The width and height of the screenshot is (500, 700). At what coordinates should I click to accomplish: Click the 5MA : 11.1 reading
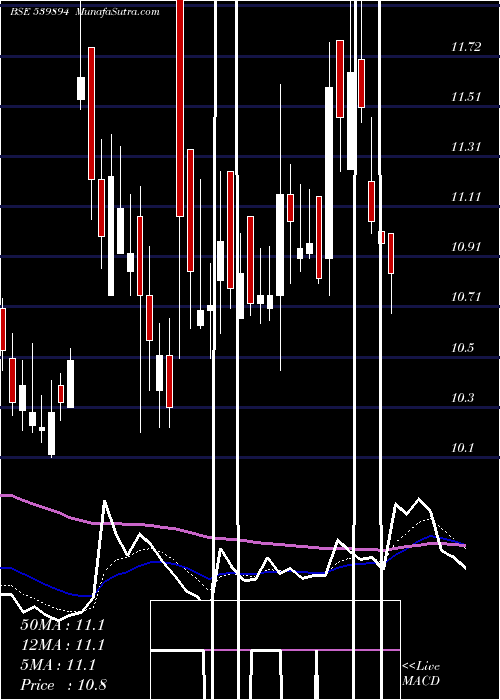click(58, 665)
